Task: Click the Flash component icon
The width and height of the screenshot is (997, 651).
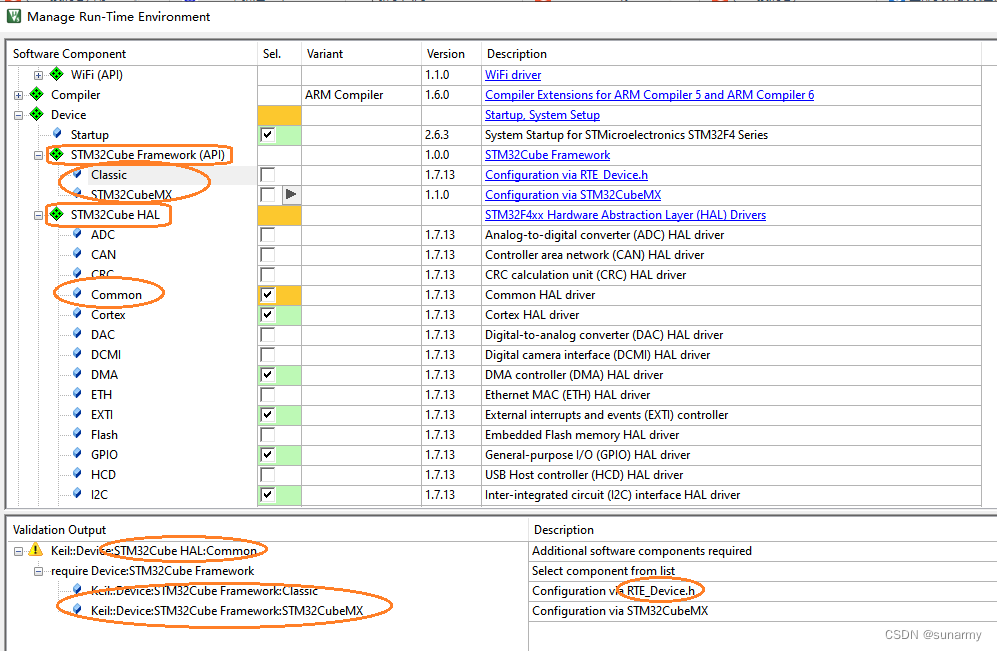Action: coord(77,434)
